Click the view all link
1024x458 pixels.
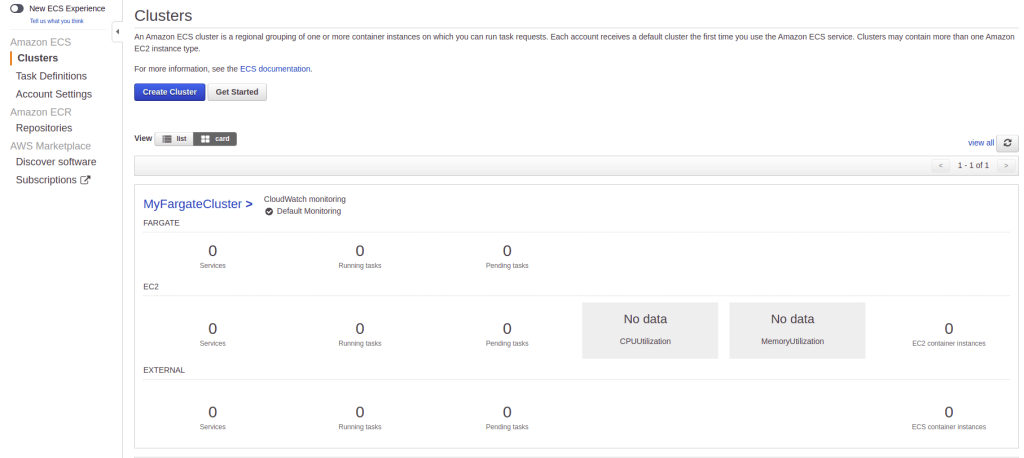pos(980,143)
